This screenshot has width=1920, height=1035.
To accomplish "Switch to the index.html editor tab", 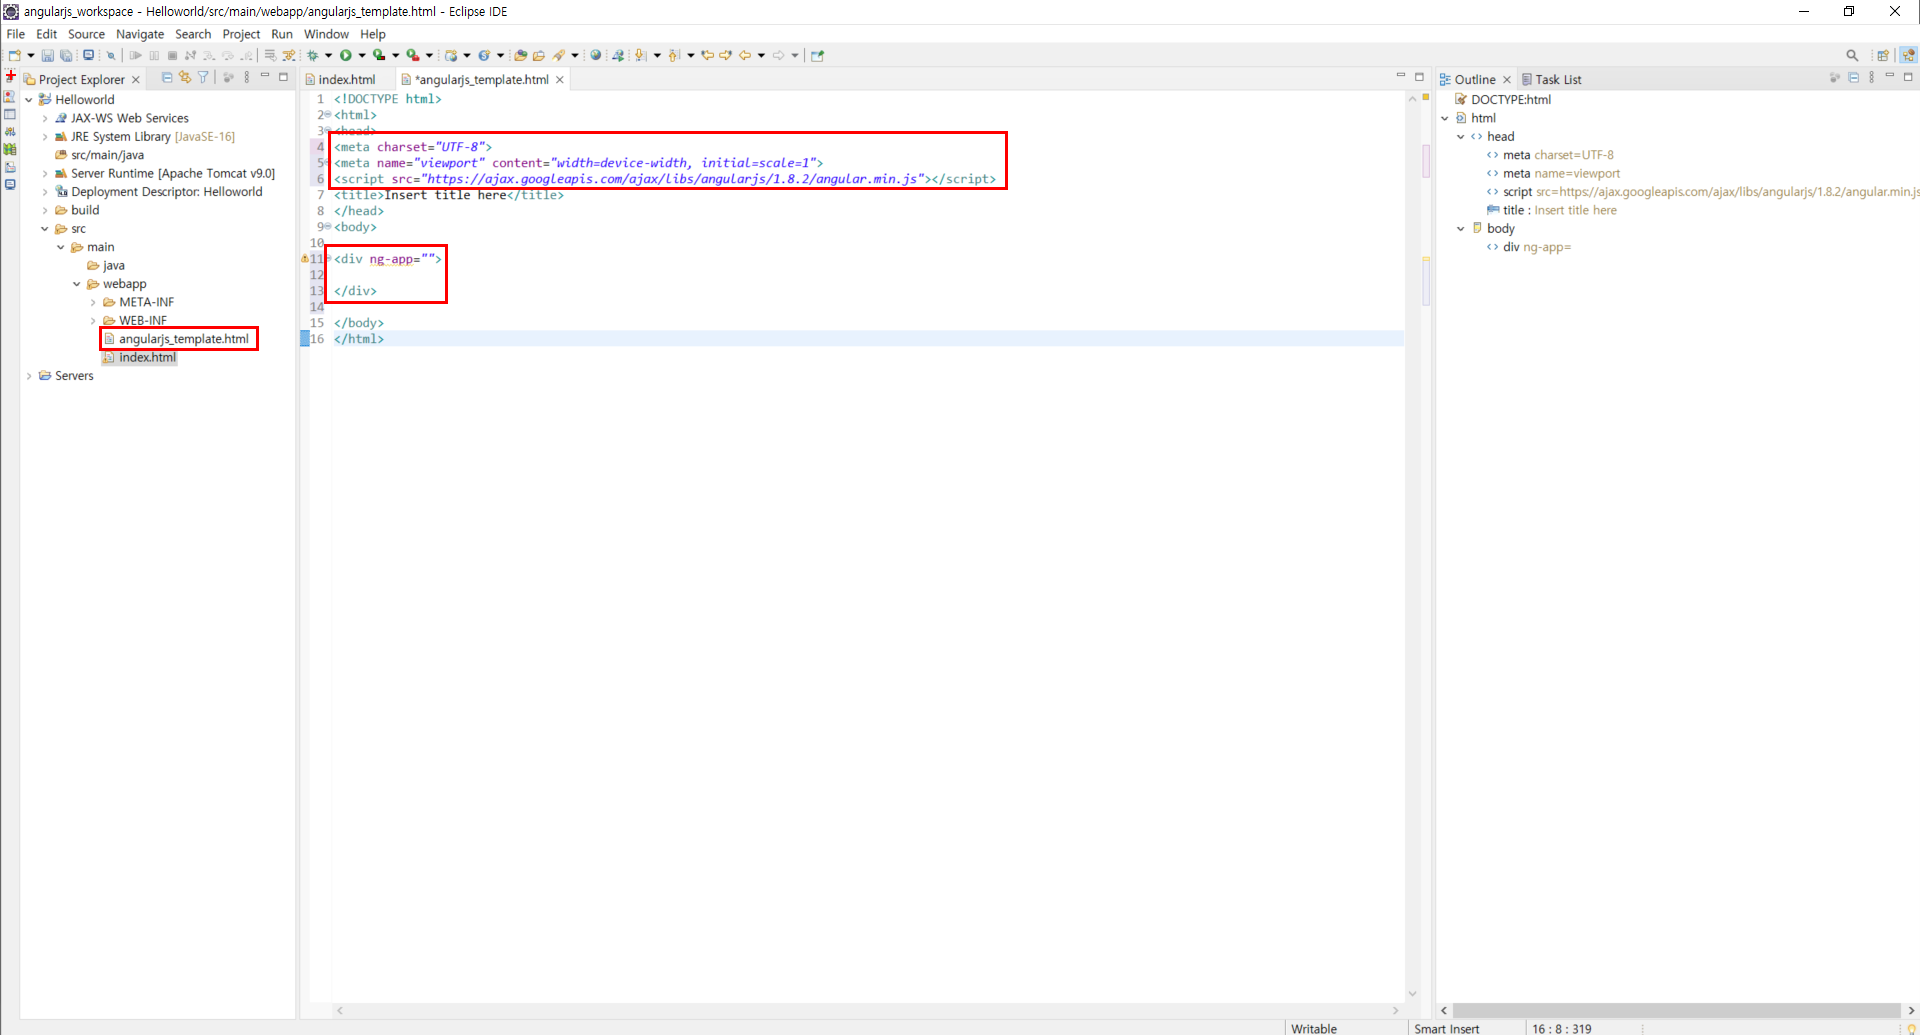I will pos(347,80).
